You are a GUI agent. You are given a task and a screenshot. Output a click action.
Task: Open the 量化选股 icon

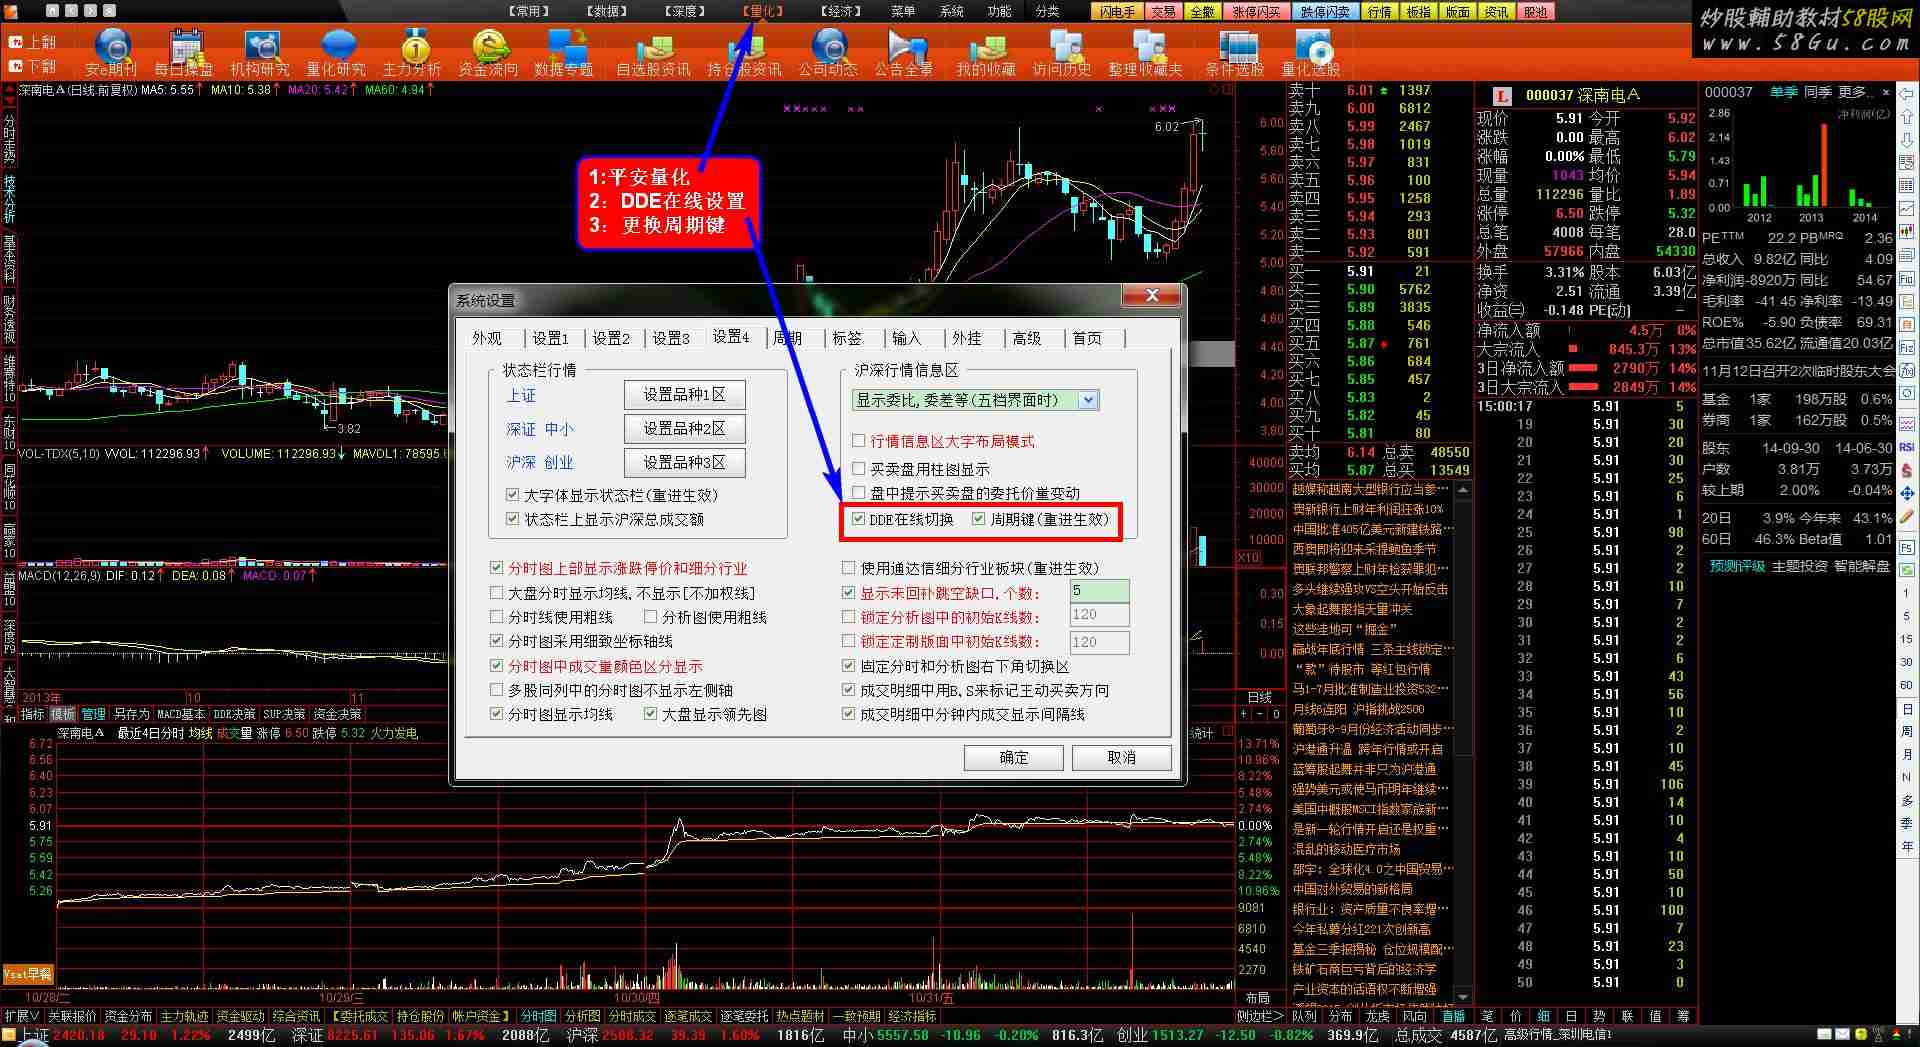[1311, 52]
